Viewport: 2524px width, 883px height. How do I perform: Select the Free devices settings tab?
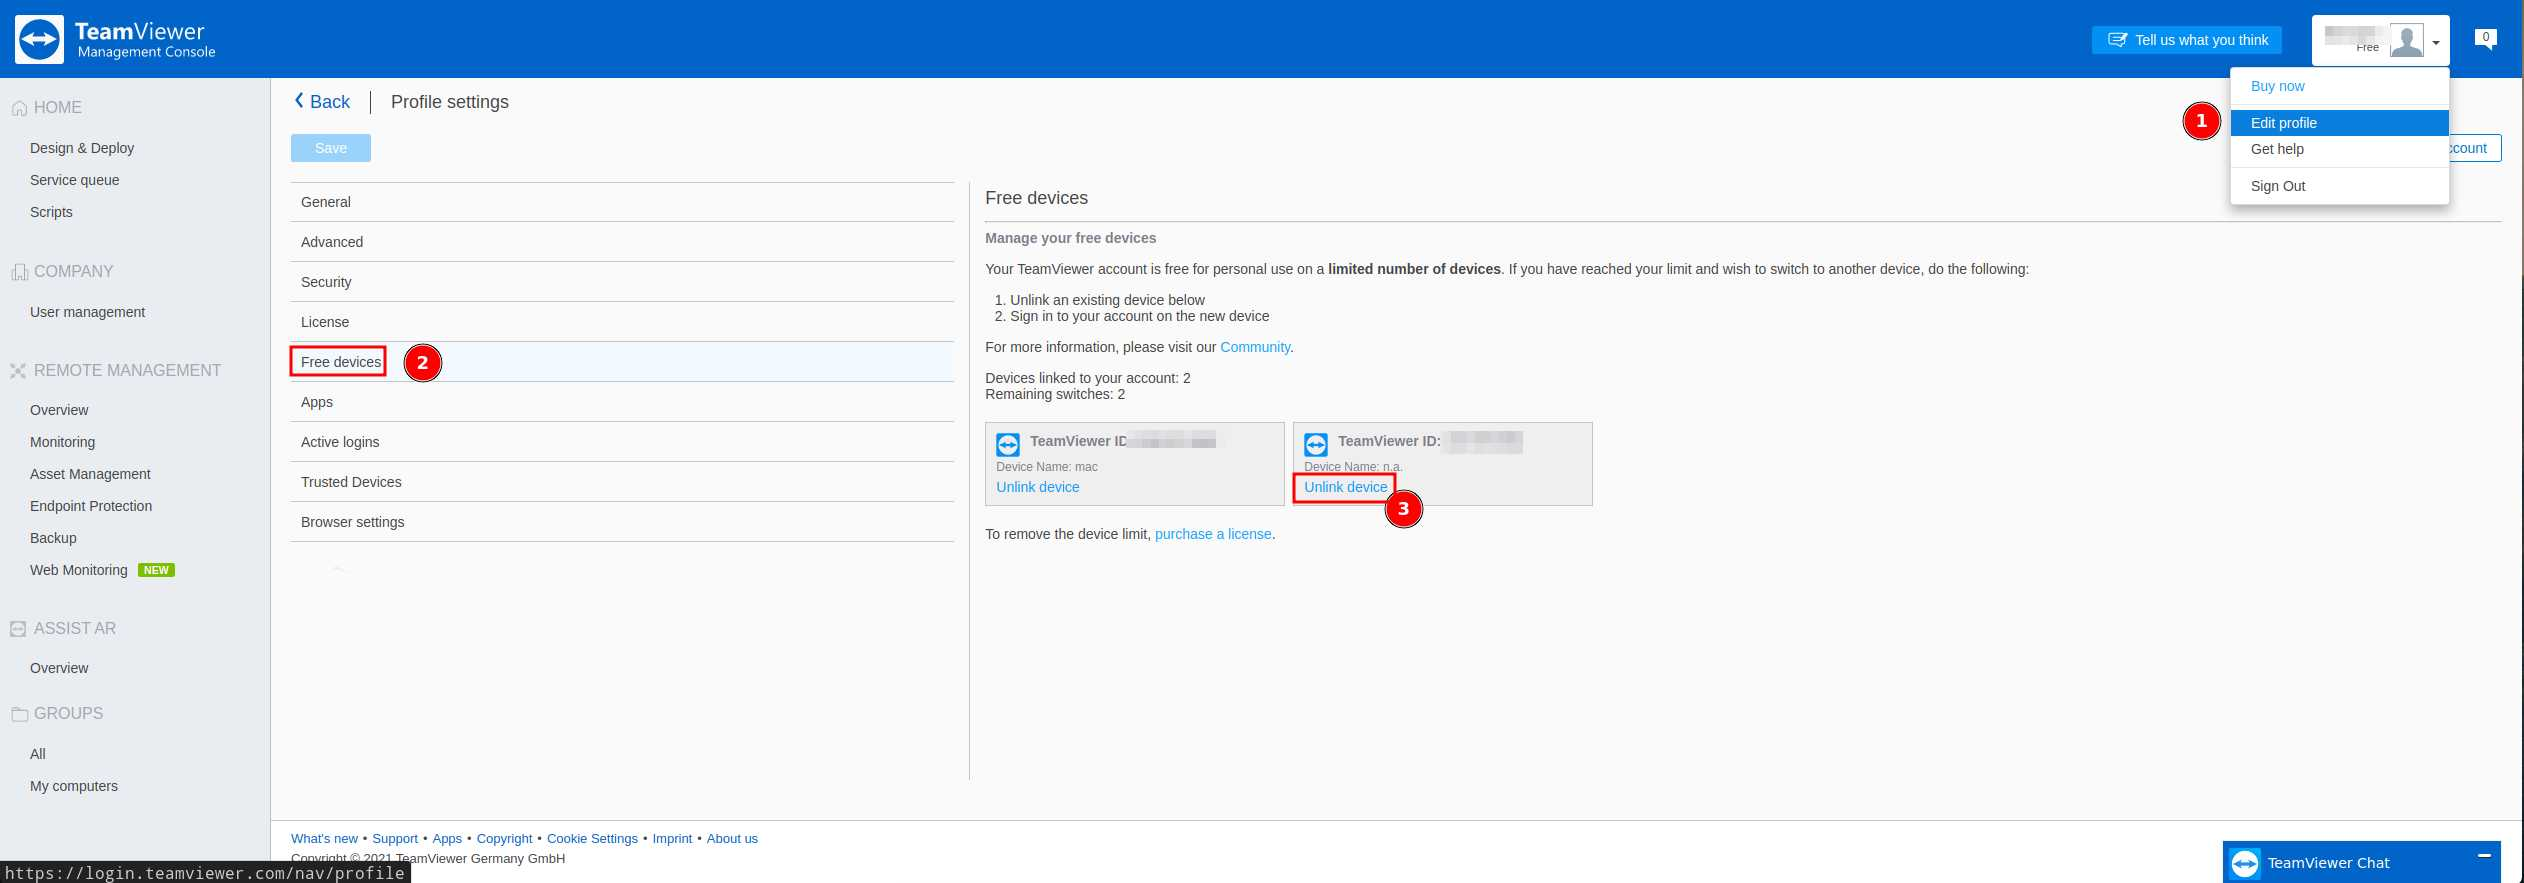pyautogui.click(x=622, y=362)
